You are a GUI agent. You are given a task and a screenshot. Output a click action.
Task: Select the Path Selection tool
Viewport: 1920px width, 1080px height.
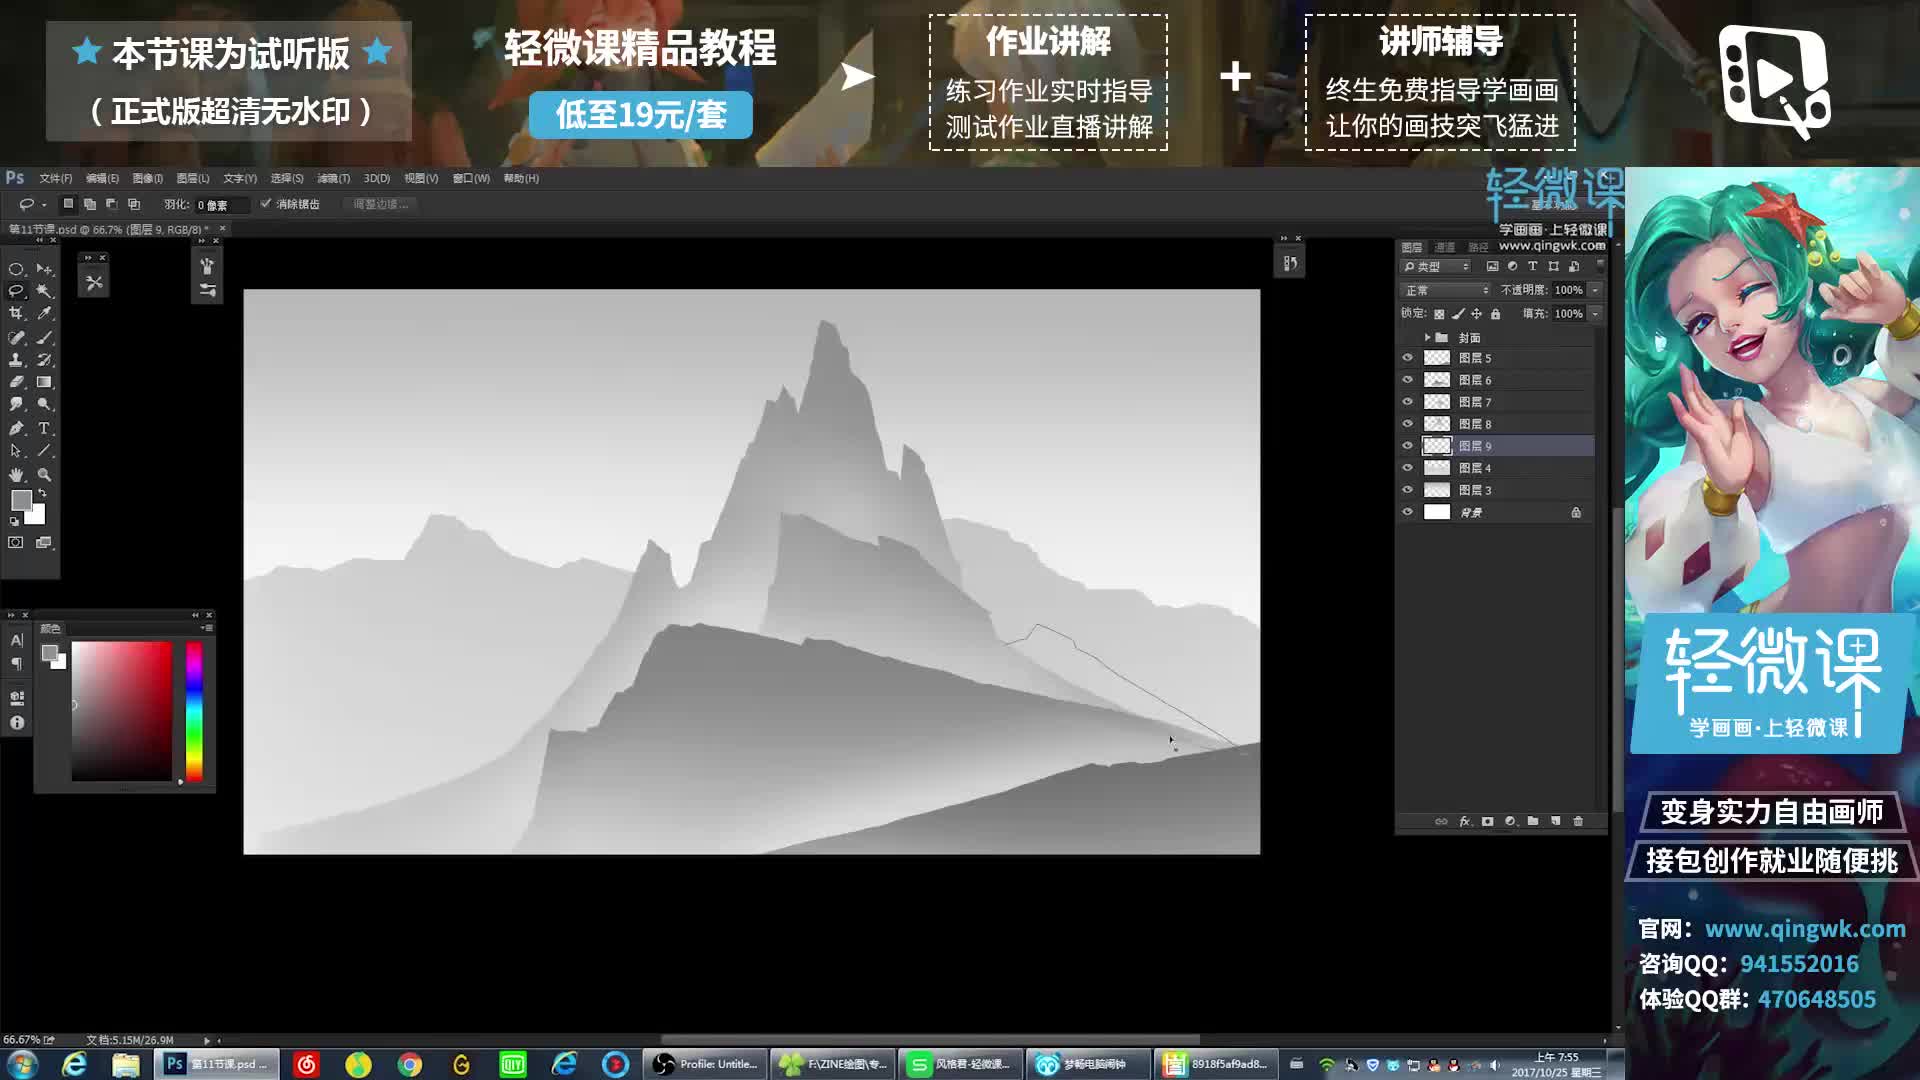tap(16, 451)
